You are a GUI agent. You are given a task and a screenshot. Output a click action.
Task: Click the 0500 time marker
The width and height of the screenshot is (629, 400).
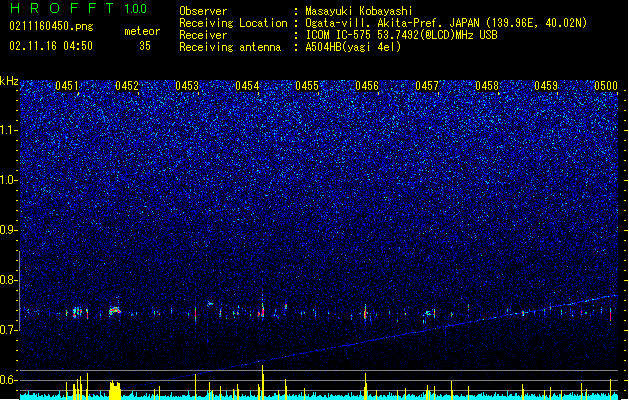coord(606,86)
